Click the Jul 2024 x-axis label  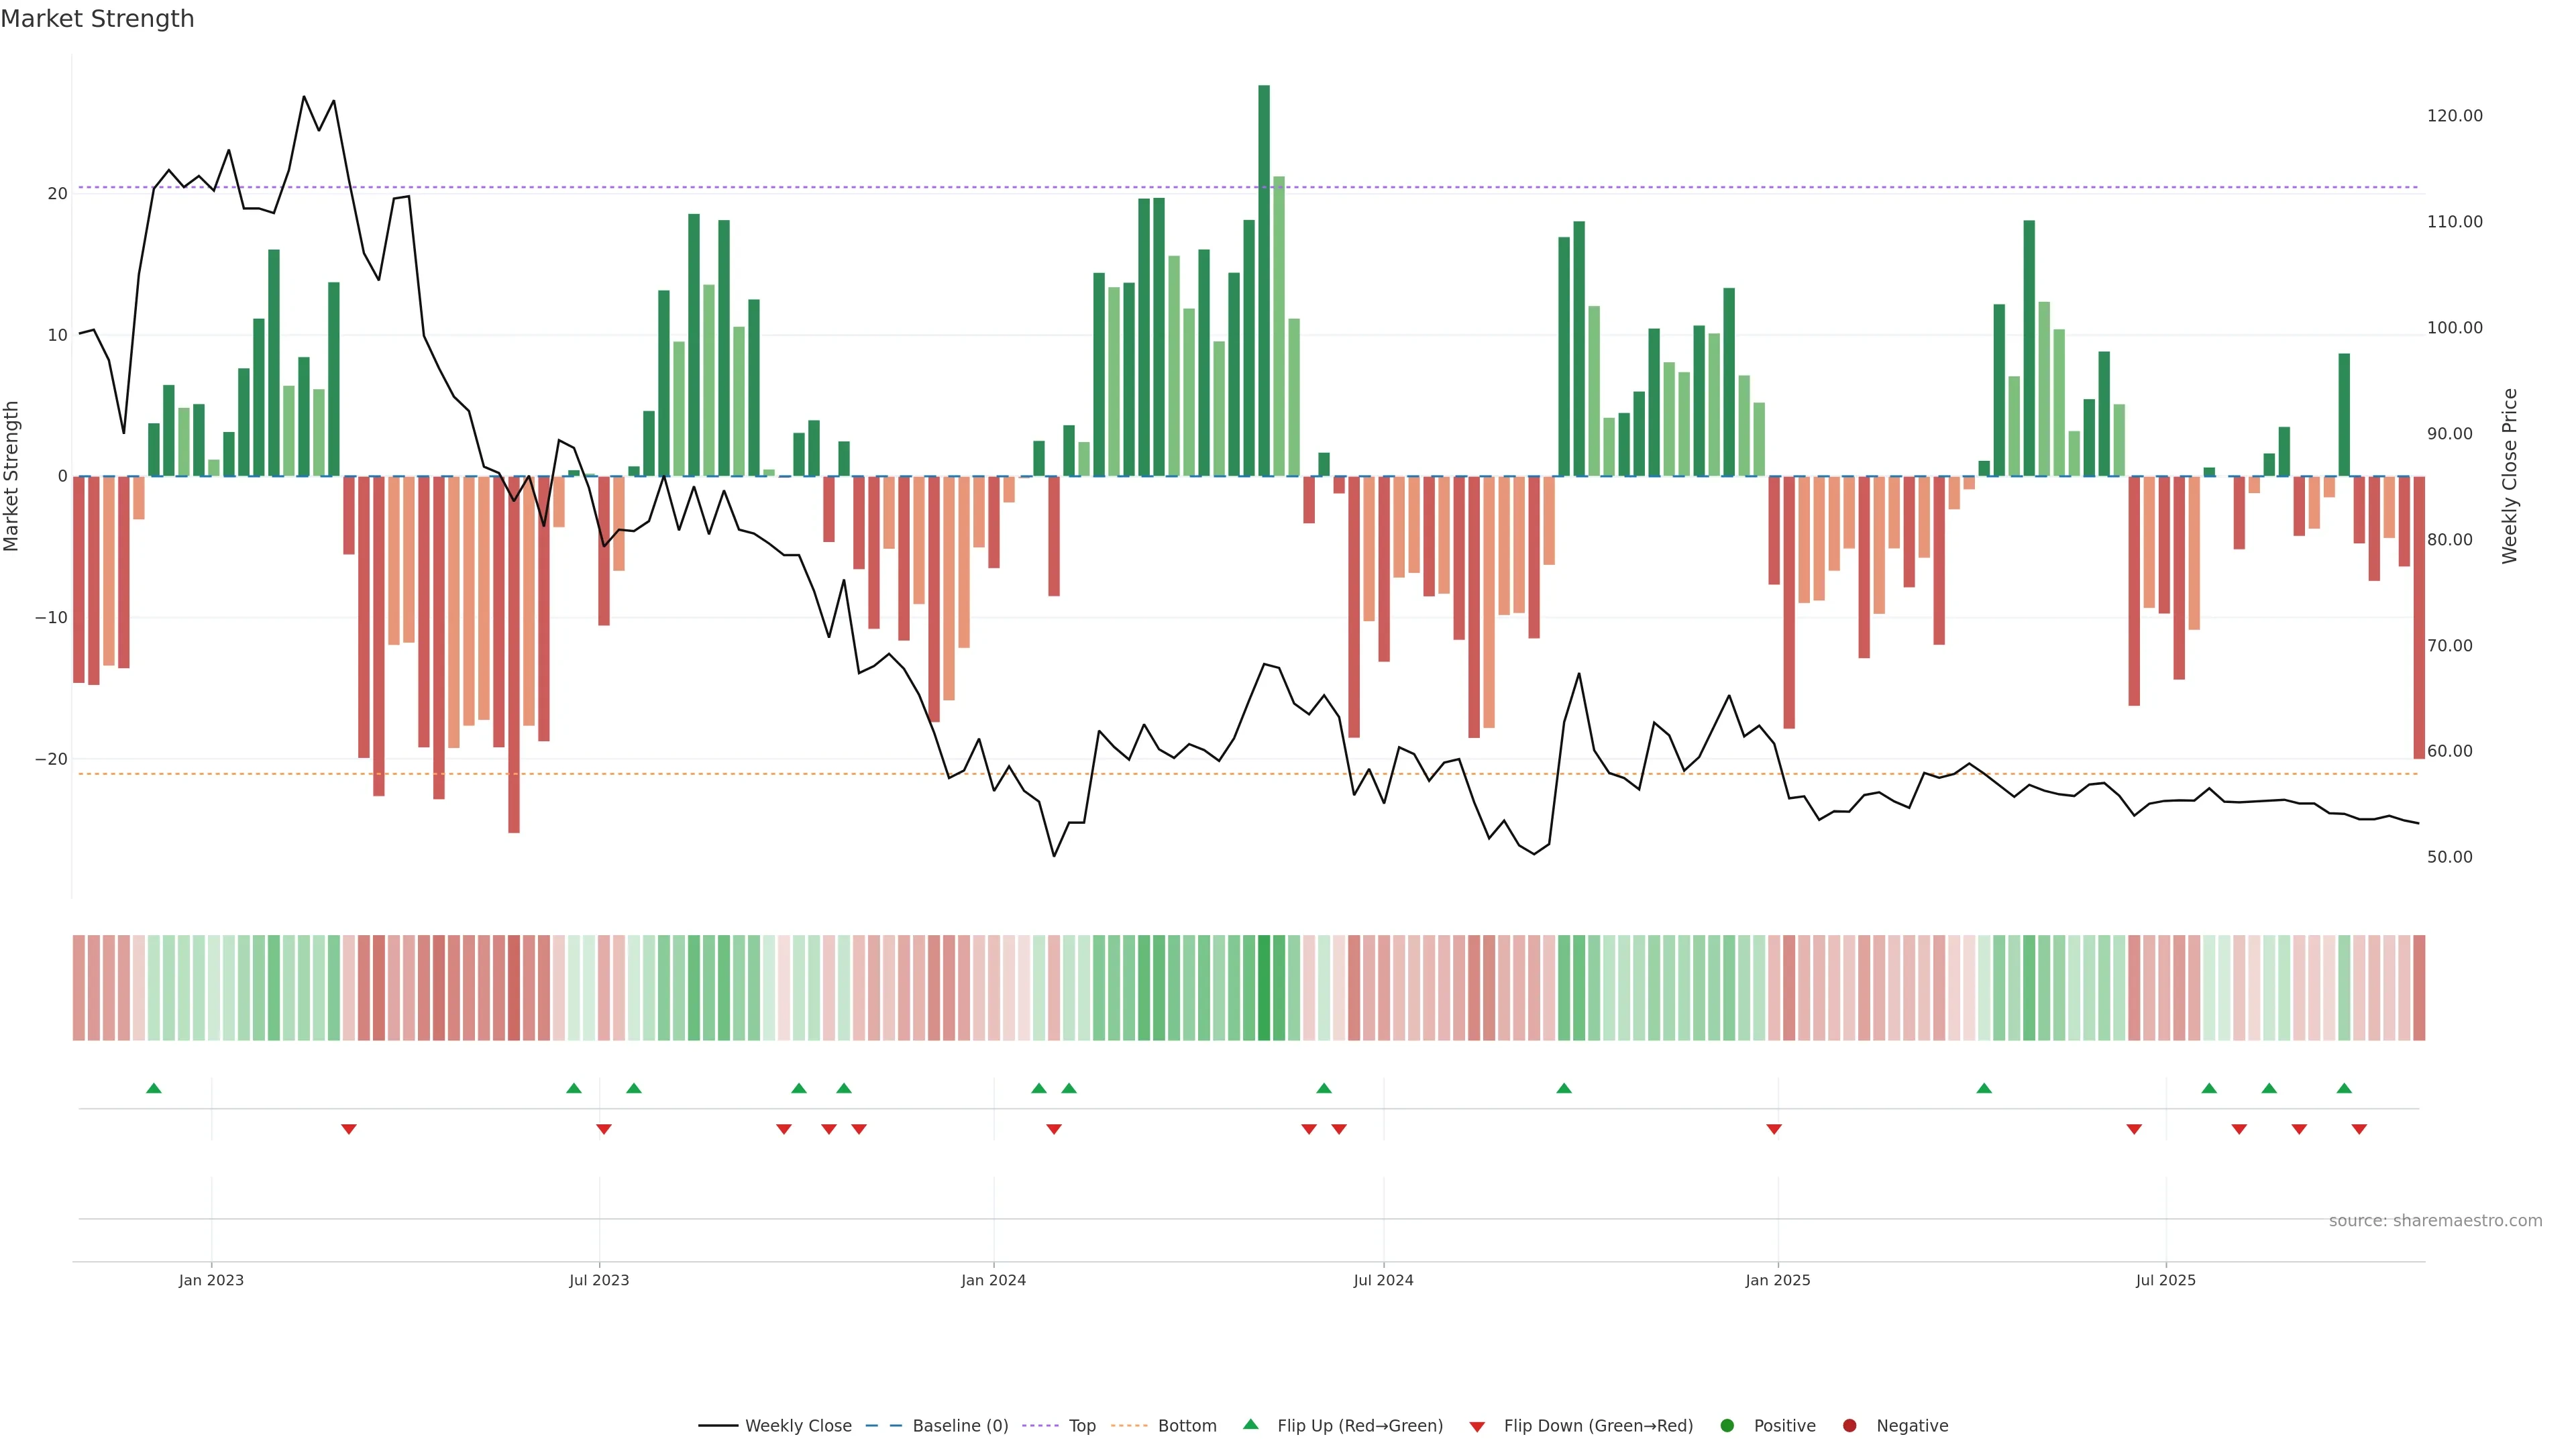[x=1383, y=1280]
